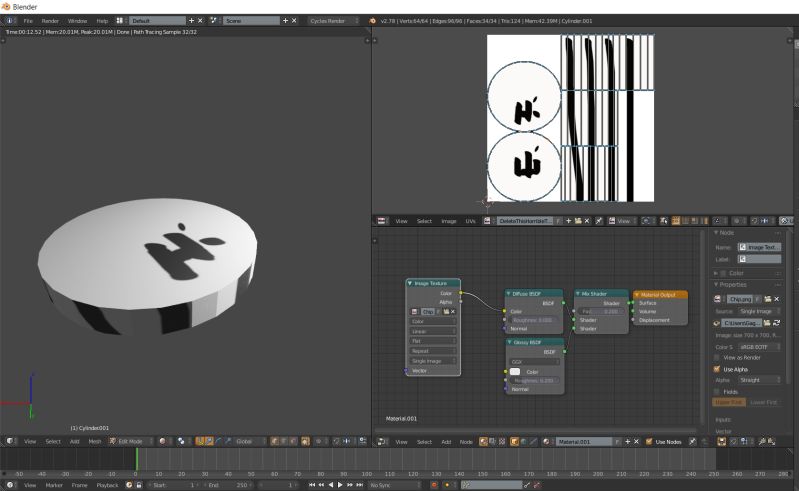This screenshot has height=491, width=799.
Task: Click the End frame 250 field
Action: pyautogui.click(x=228, y=485)
